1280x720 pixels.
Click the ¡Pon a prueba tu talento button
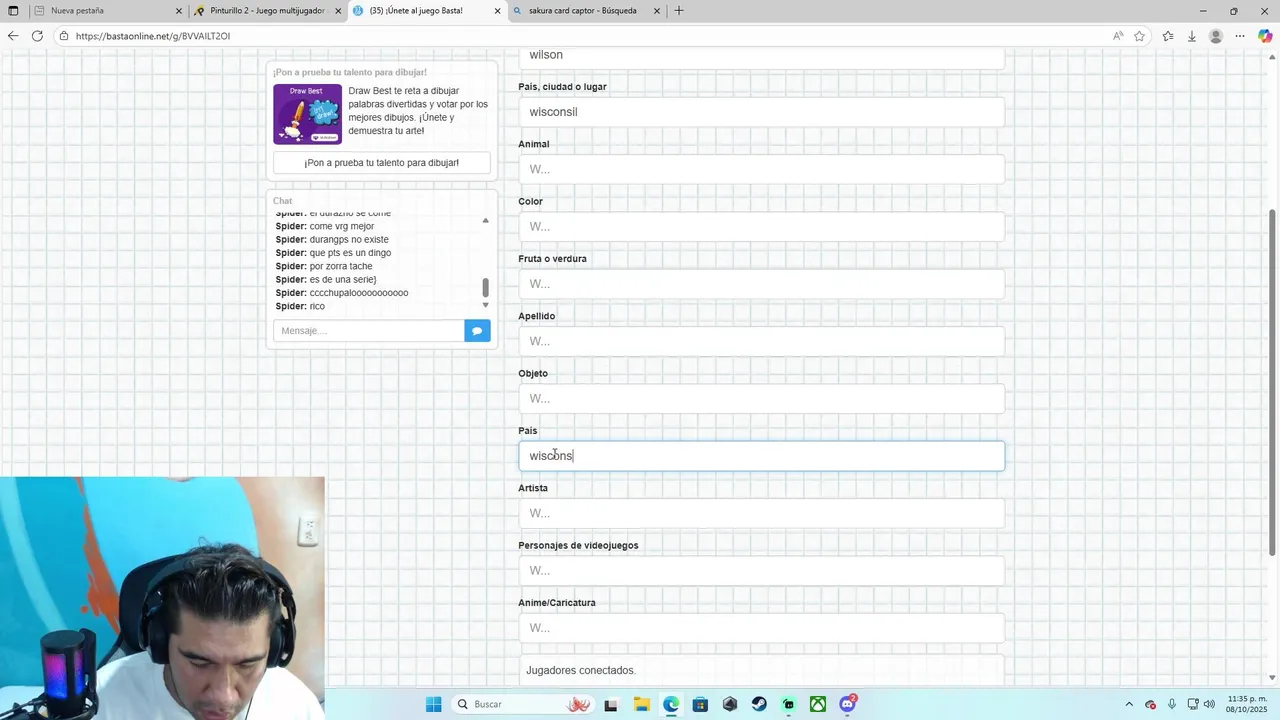pos(382,162)
